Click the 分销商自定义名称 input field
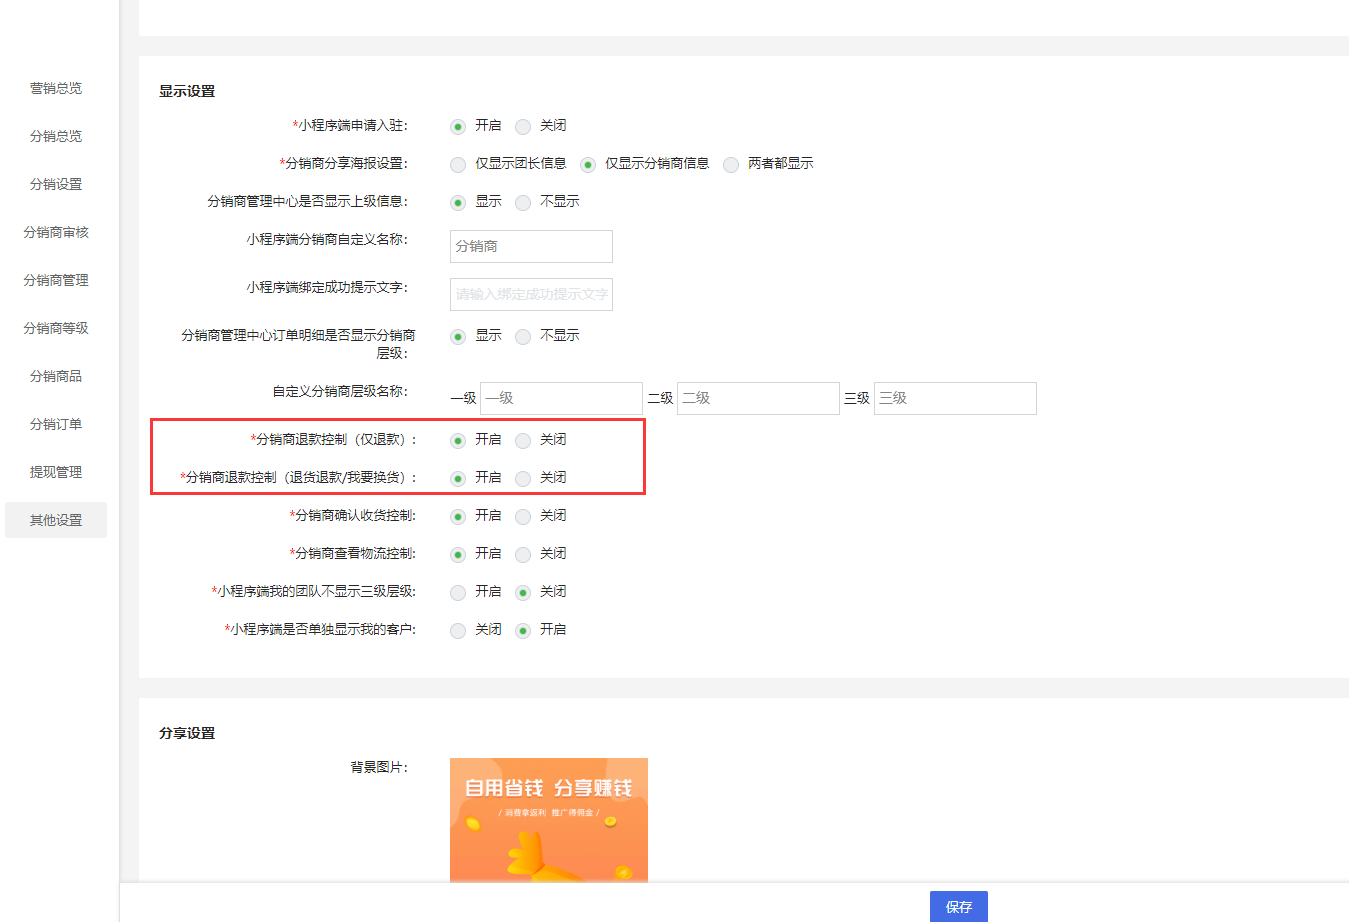The image size is (1349, 922). [531, 246]
